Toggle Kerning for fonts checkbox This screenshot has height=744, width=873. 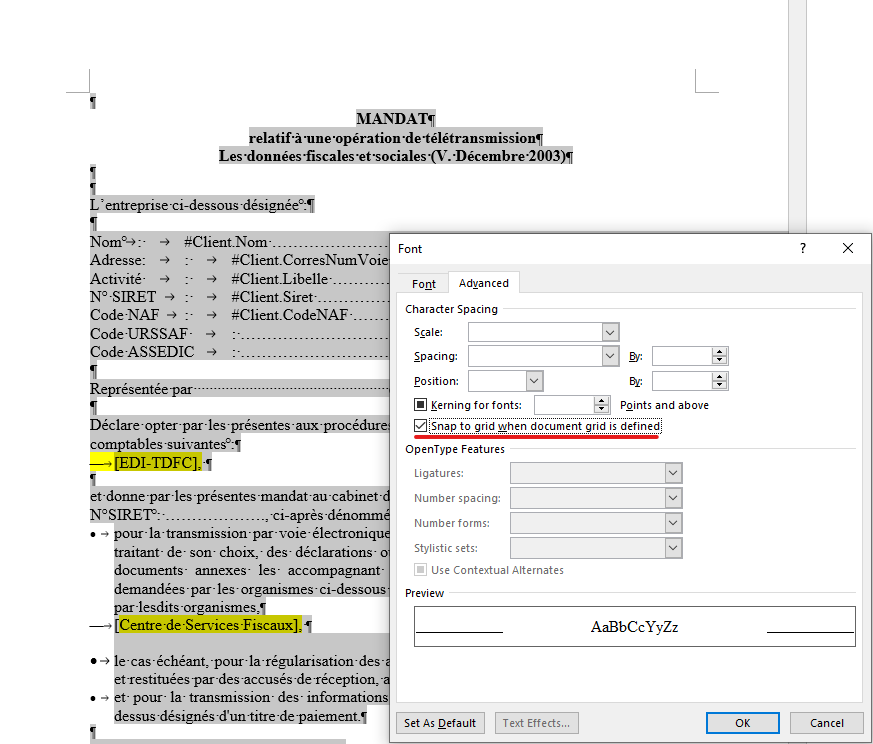[x=421, y=405]
